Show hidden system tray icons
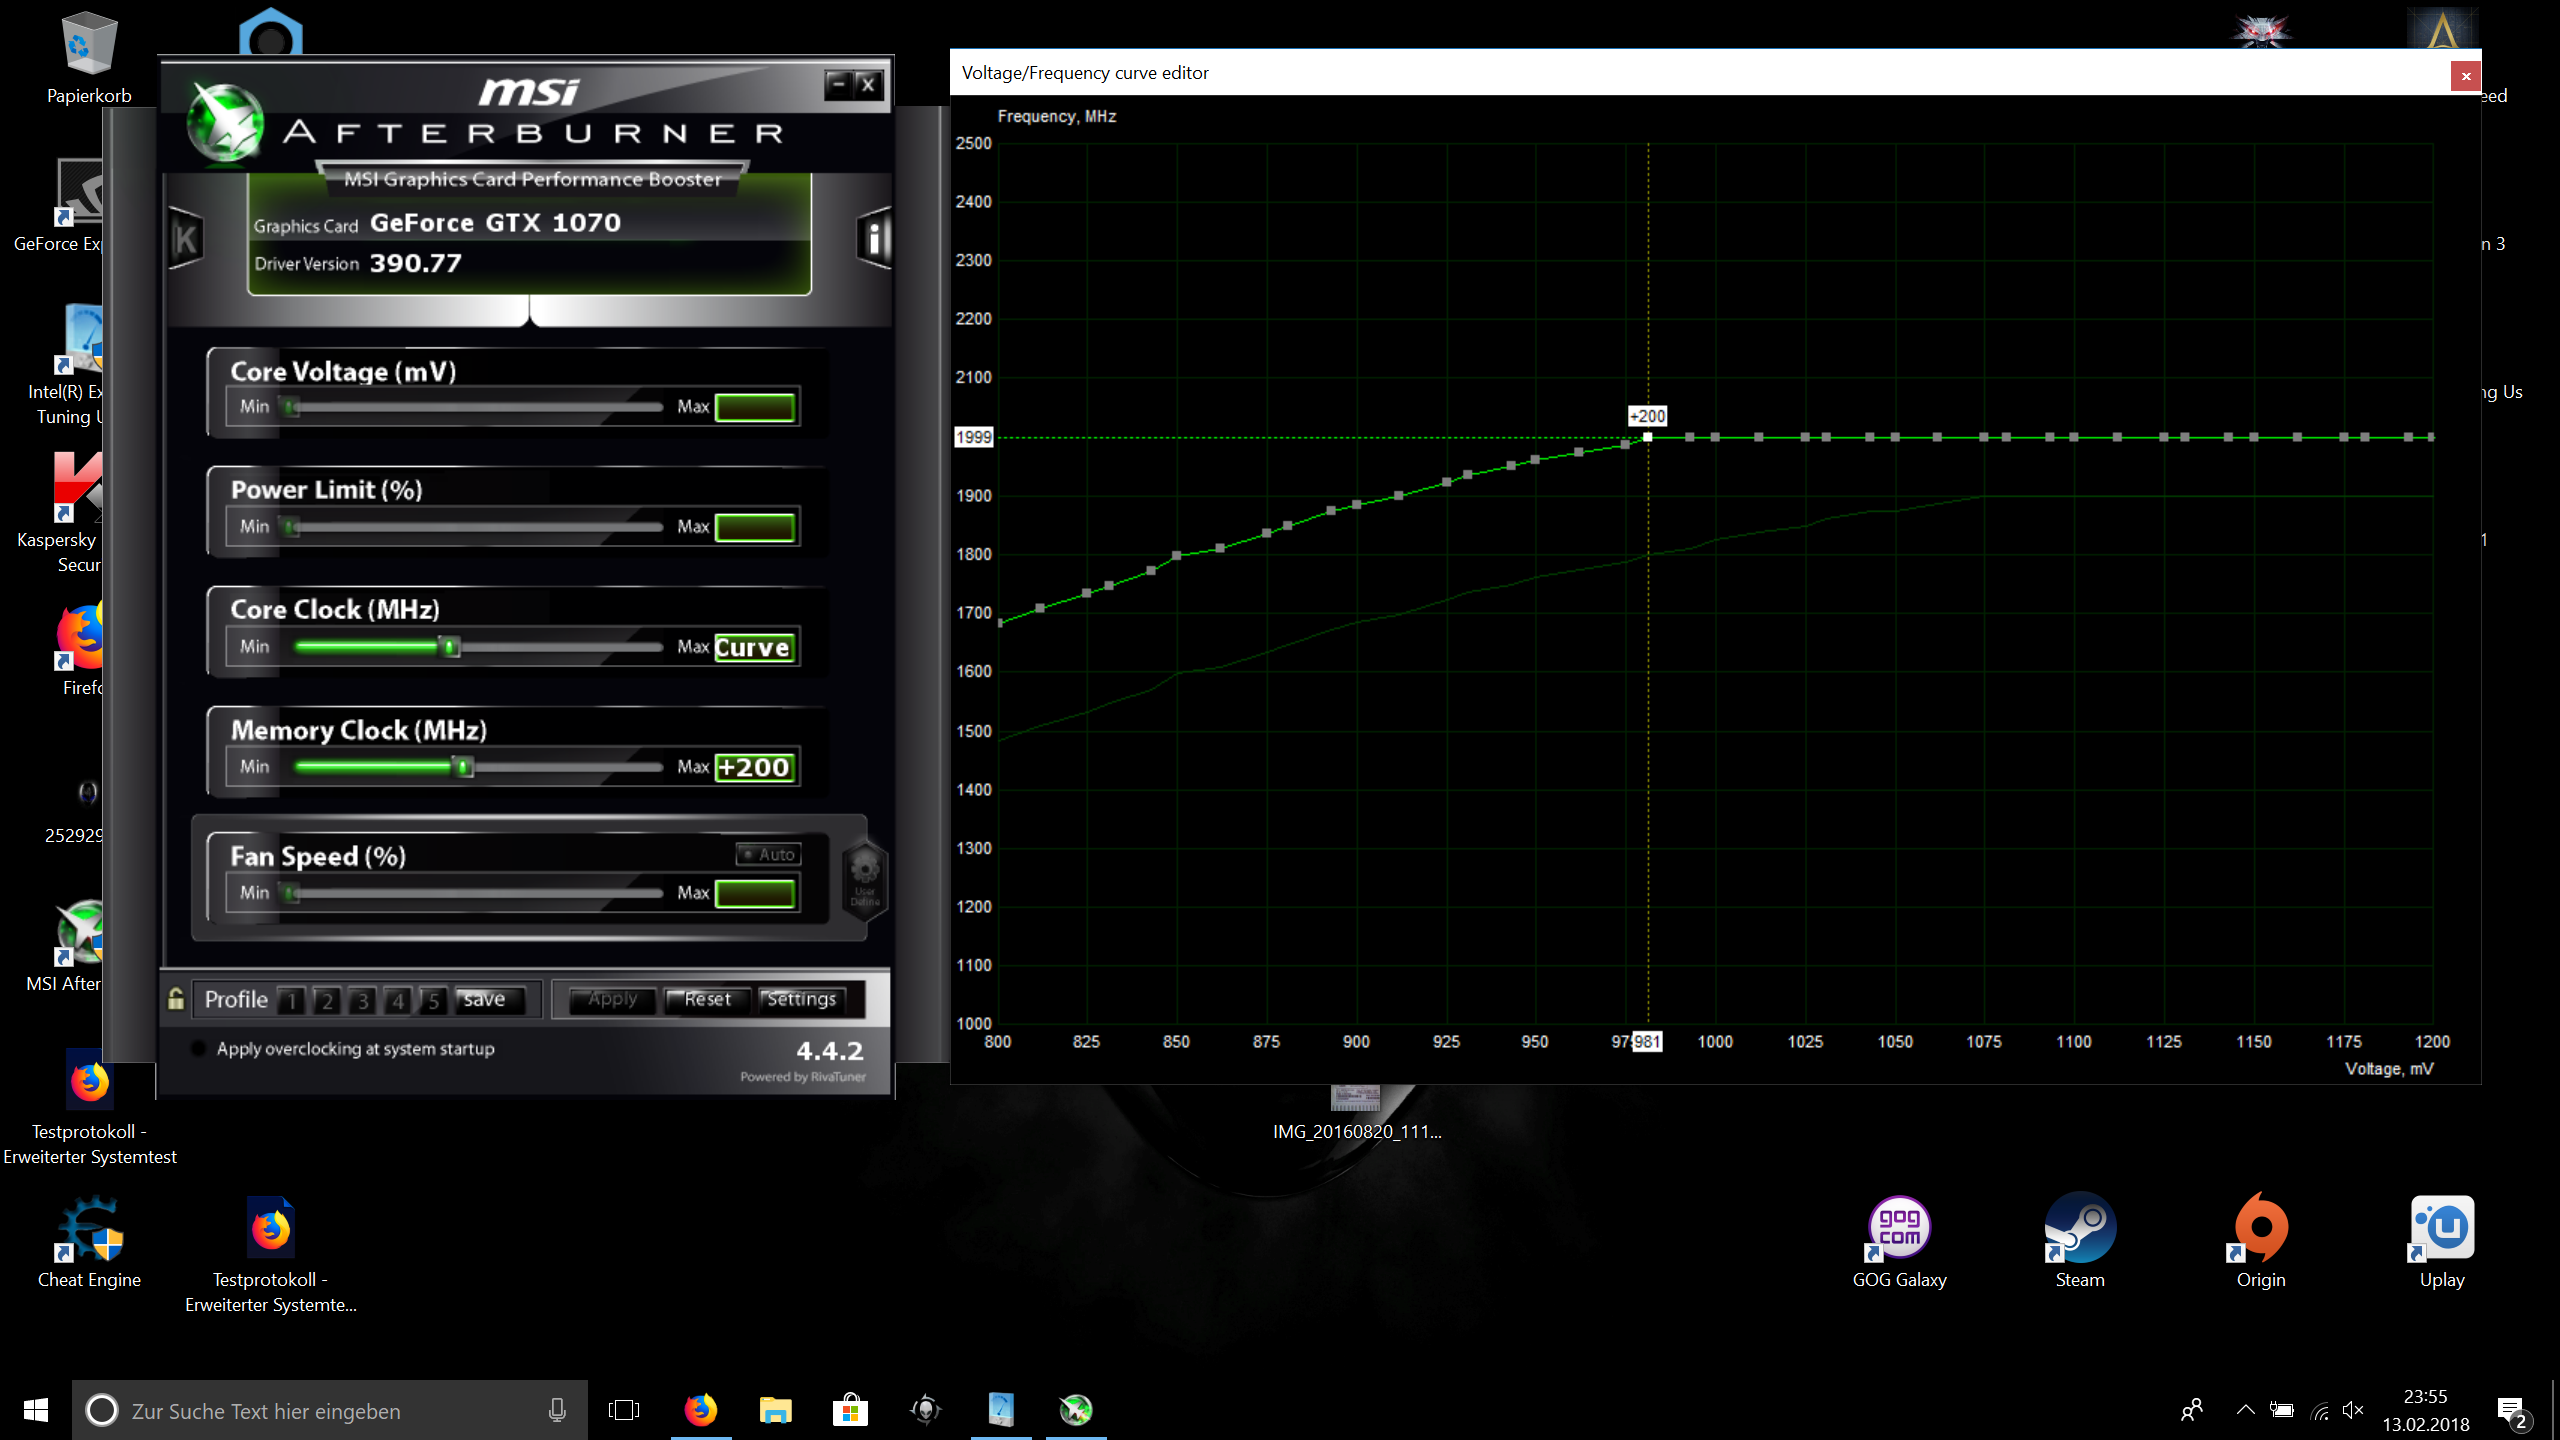2560x1440 pixels. [2245, 1410]
